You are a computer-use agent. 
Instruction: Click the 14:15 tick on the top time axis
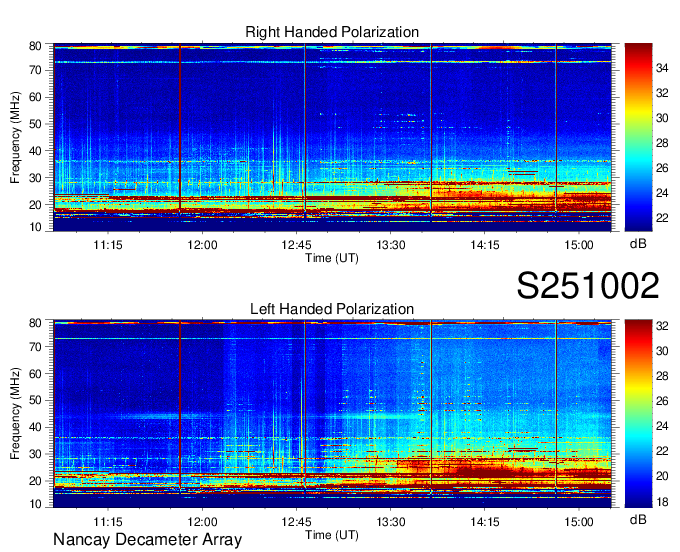pyautogui.click(x=484, y=244)
